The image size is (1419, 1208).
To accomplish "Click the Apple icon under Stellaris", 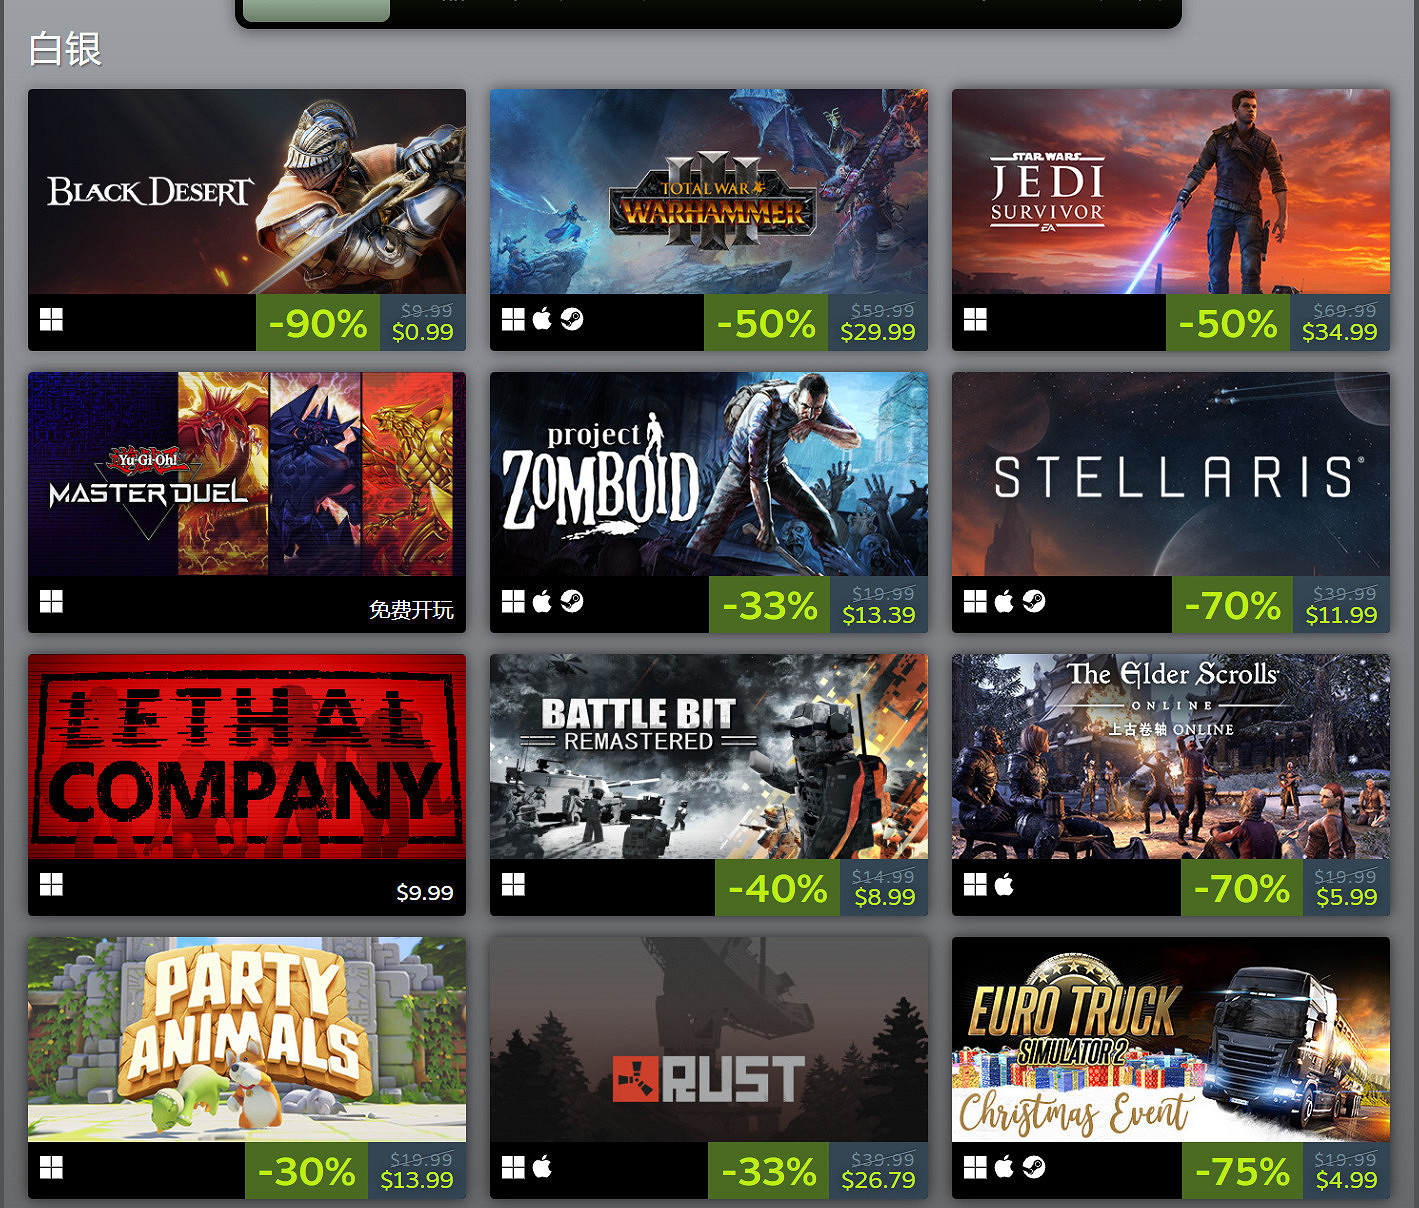I will [x=1004, y=601].
